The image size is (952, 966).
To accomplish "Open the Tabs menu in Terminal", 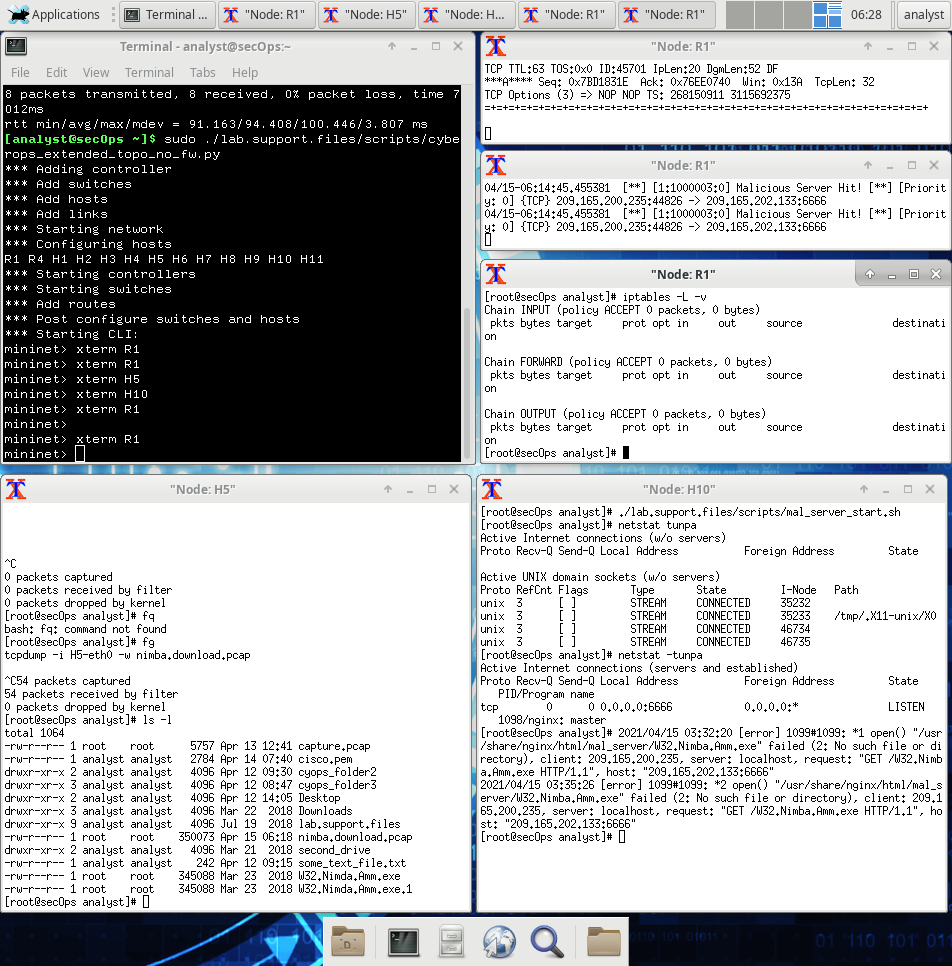I will [x=202, y=72].
